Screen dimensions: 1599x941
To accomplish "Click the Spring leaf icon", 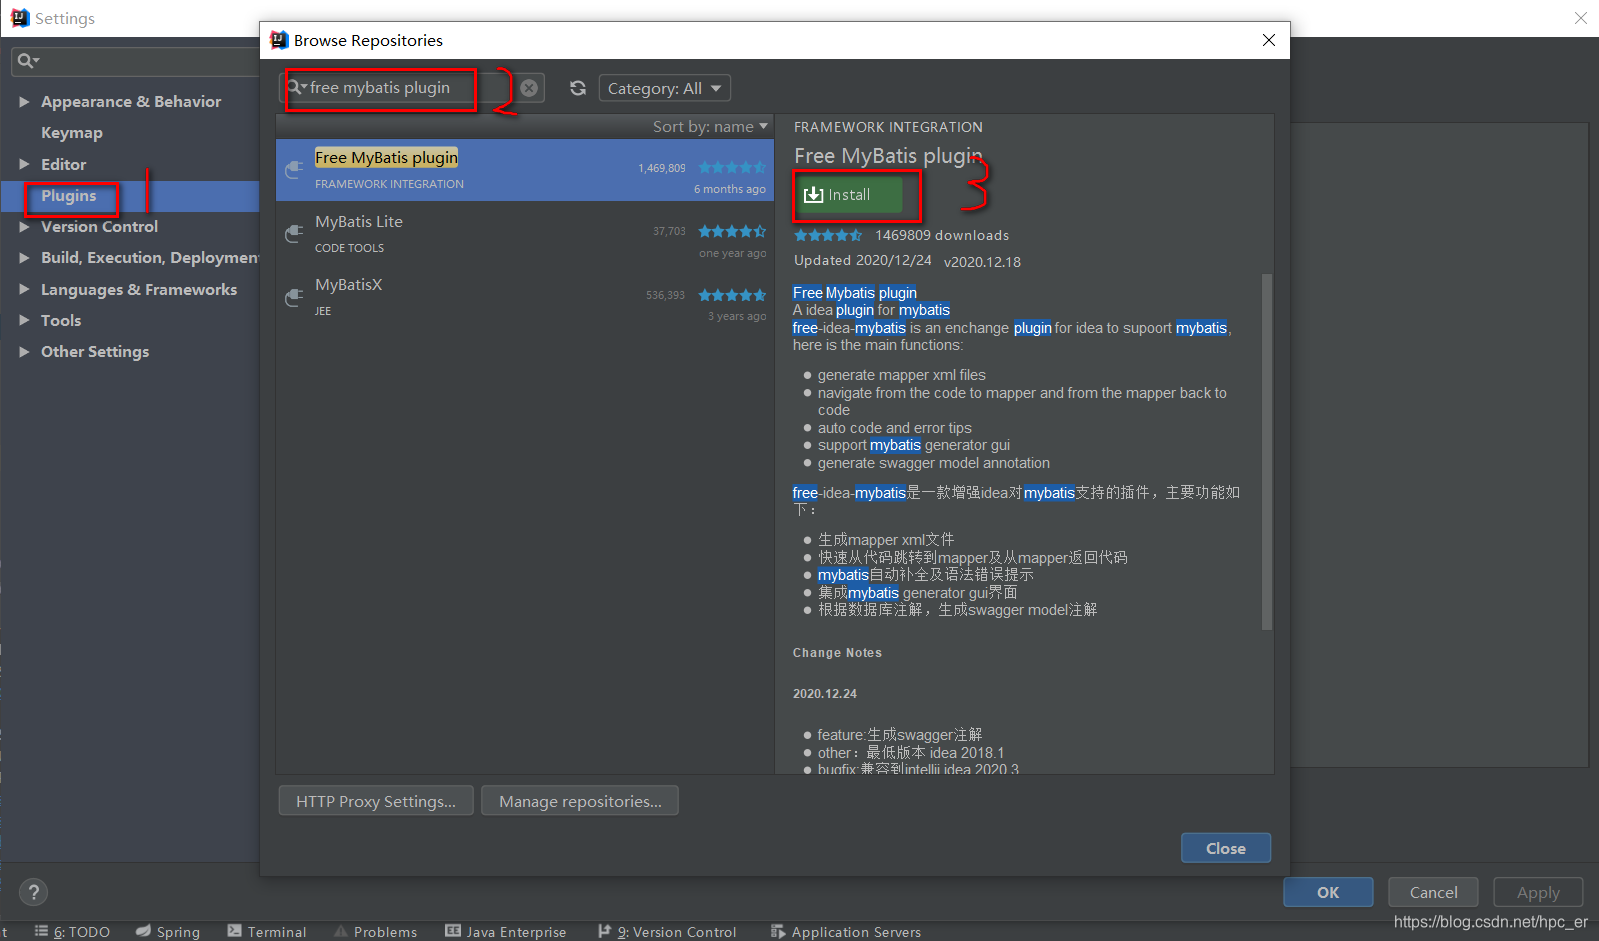I will 143,931.
